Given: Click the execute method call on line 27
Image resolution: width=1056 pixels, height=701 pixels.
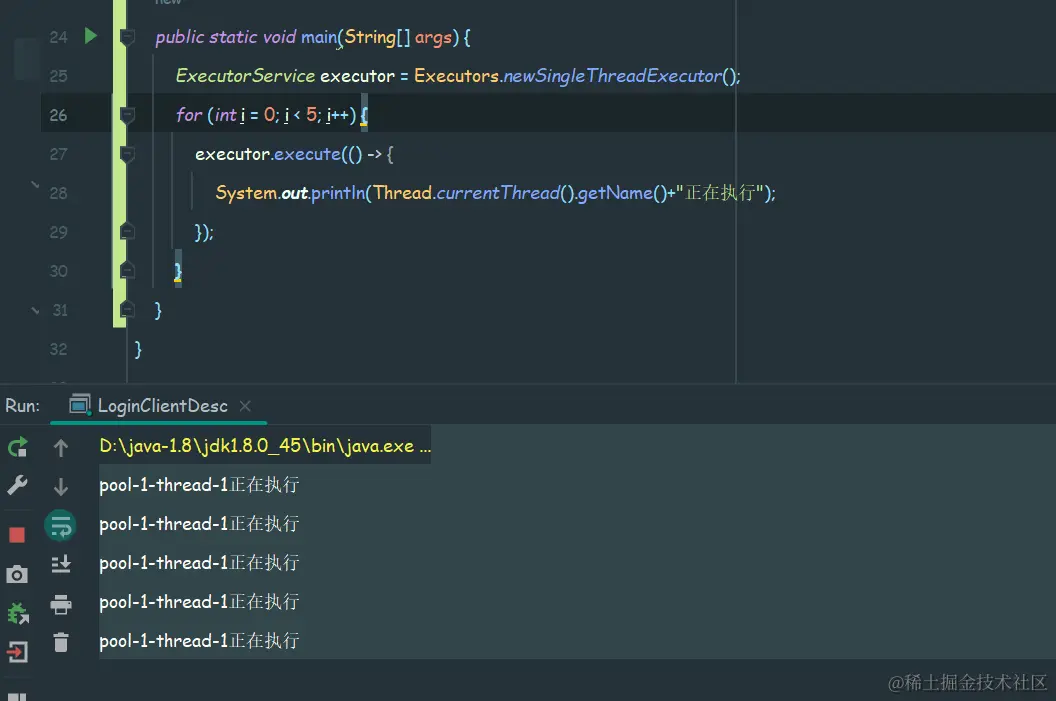Looking at the screenshot, I should click(x=308, y=154).
